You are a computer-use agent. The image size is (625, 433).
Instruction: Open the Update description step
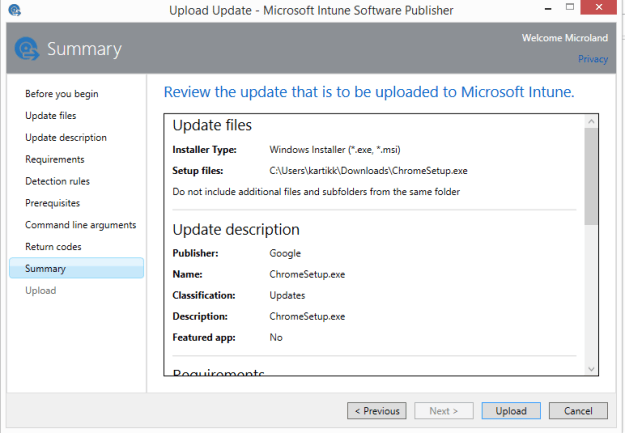tap(66, 138)
